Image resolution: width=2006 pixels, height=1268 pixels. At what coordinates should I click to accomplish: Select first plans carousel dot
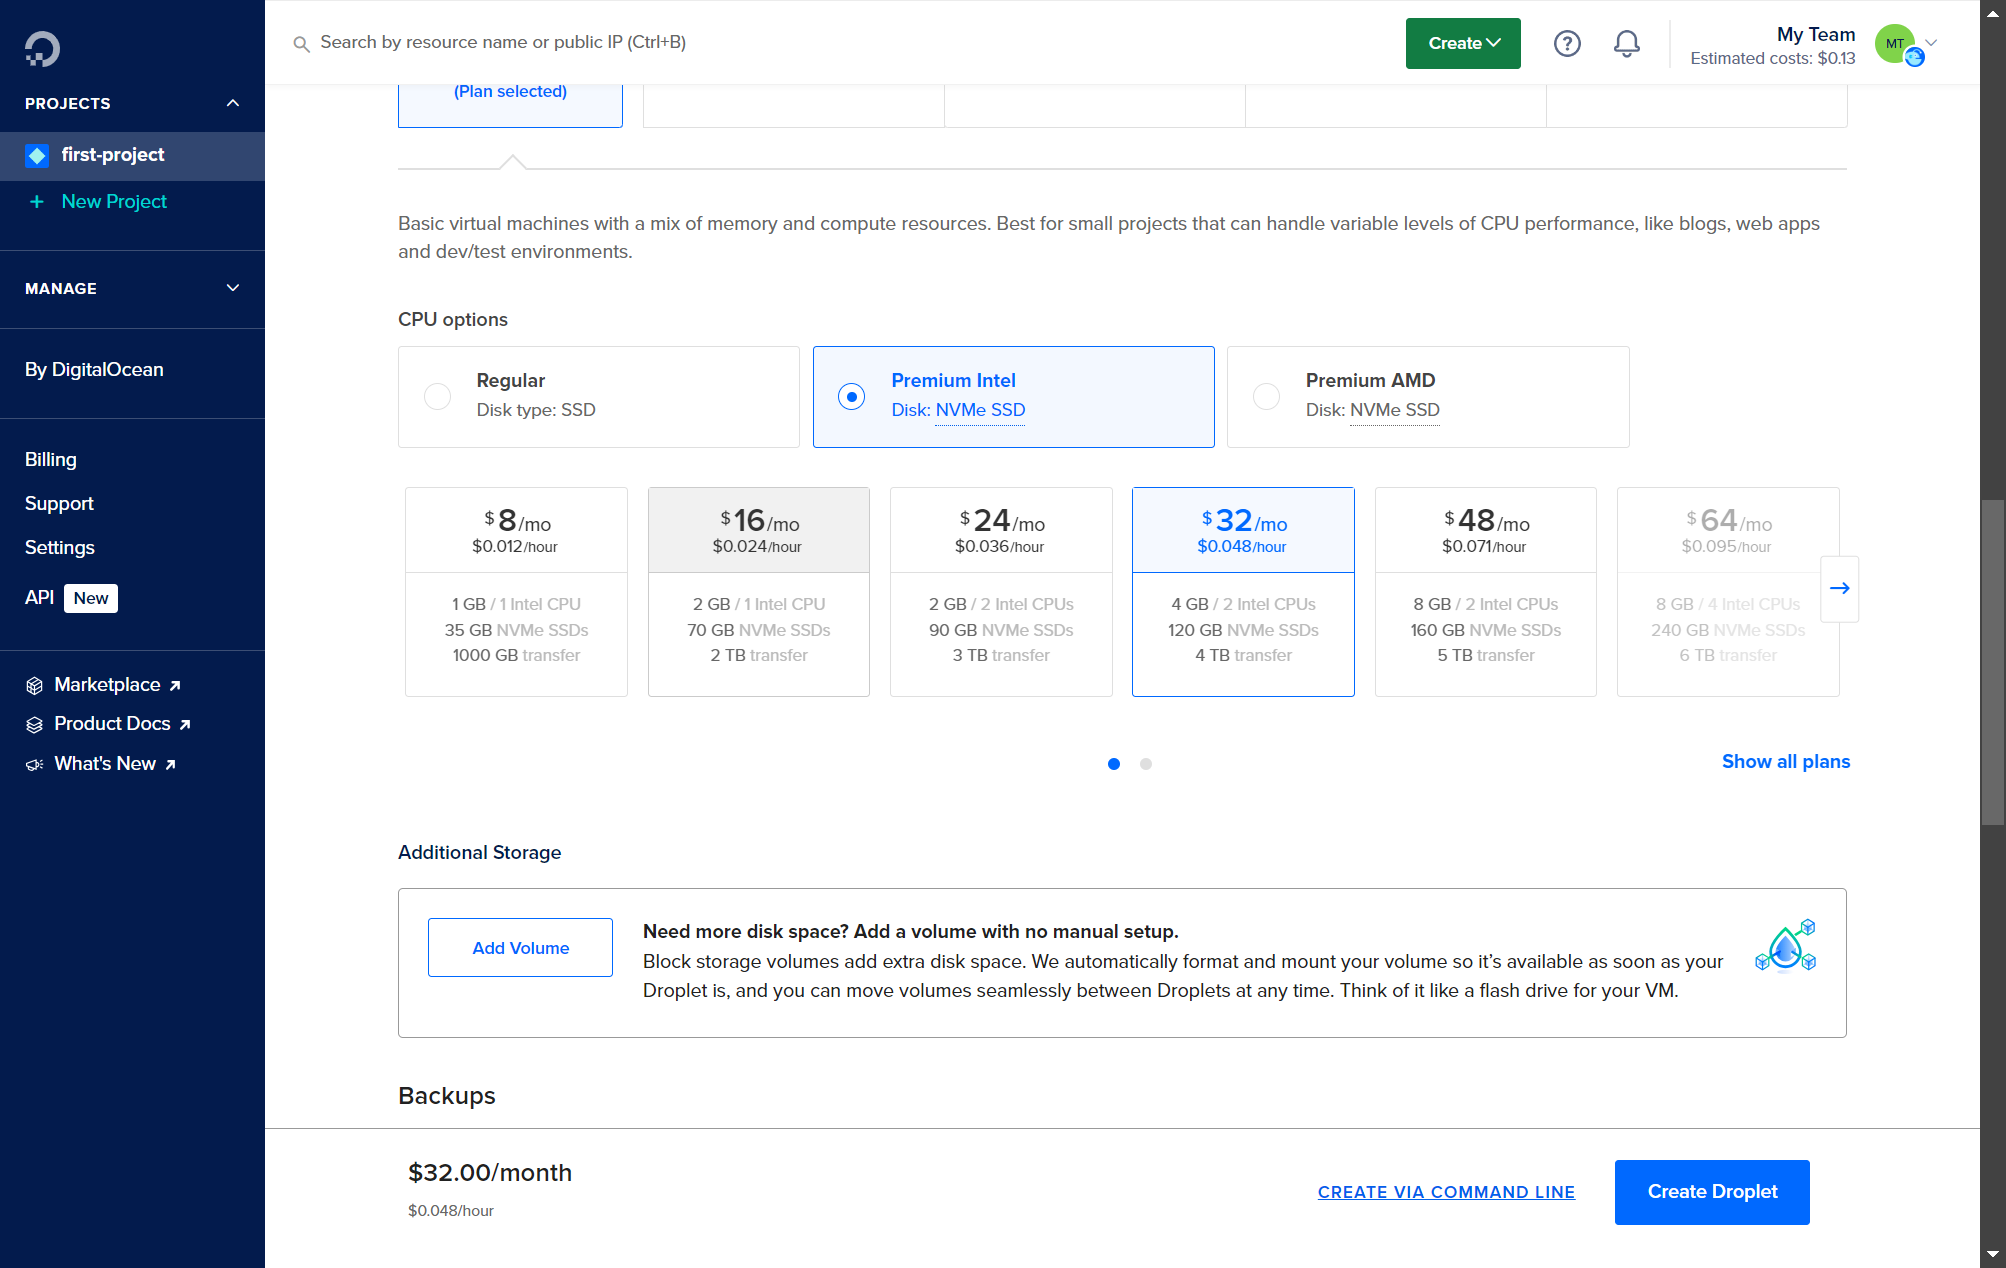[1114, 764]
